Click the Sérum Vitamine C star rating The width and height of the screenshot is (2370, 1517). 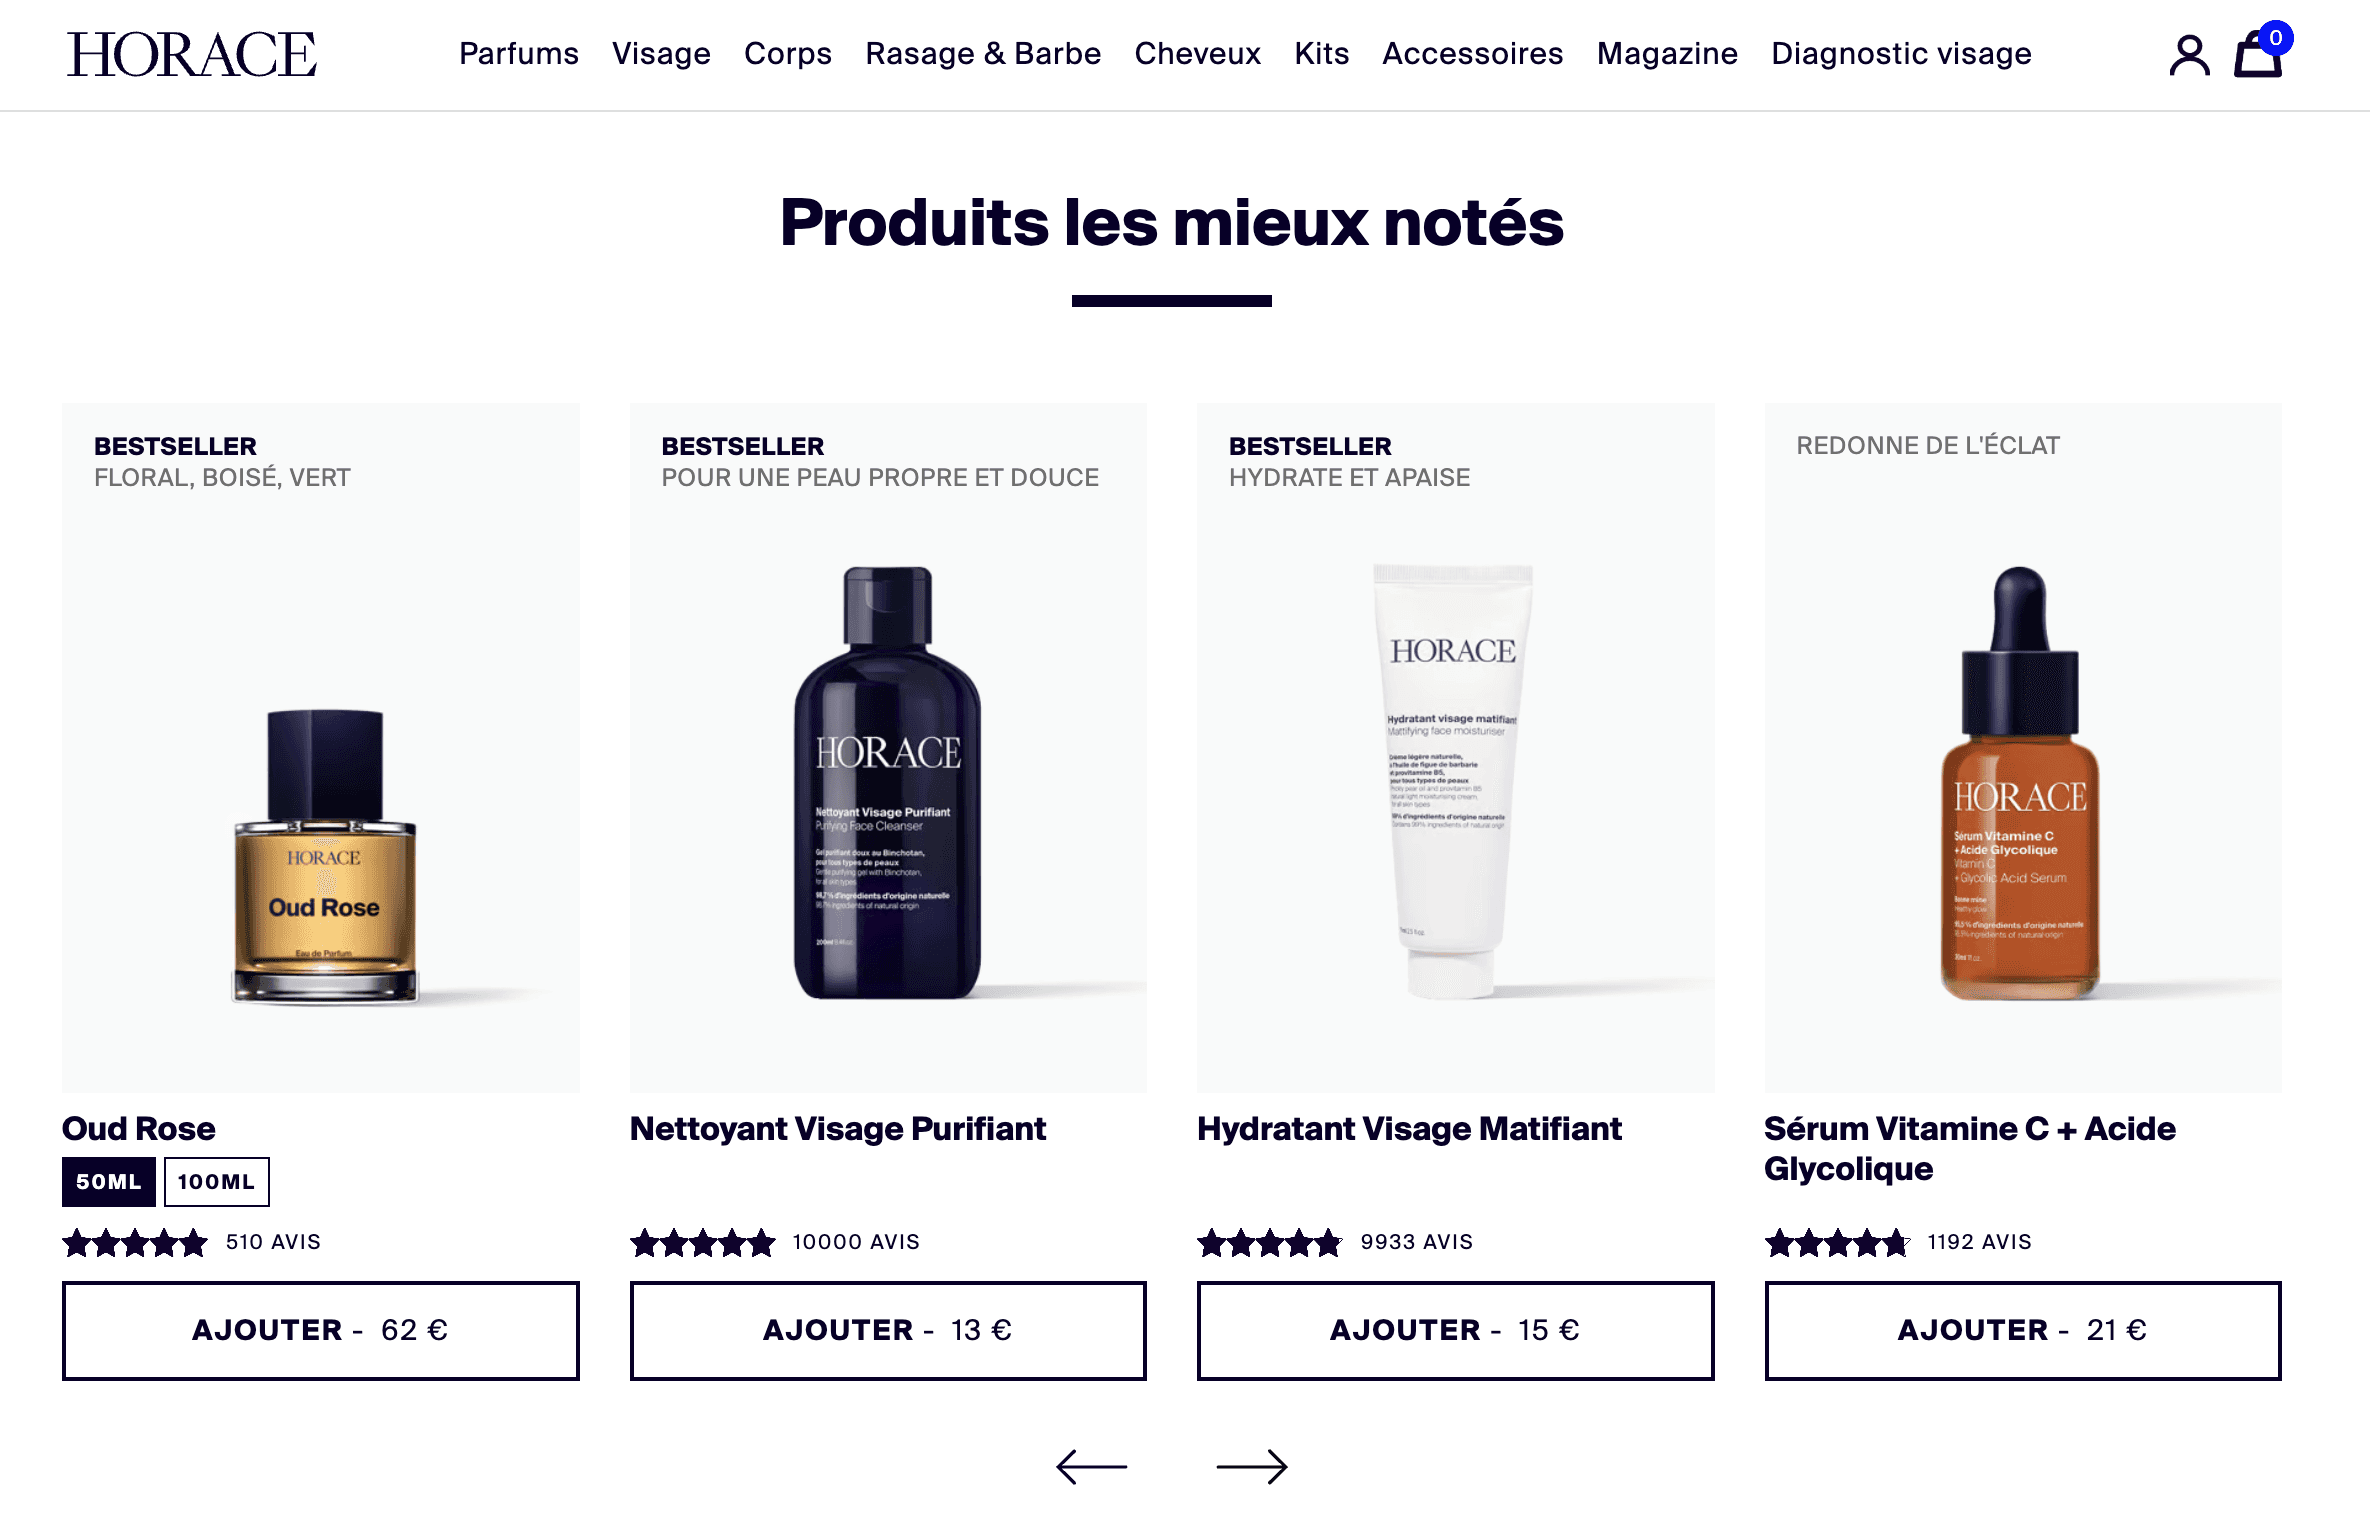coord(1838,1243)
